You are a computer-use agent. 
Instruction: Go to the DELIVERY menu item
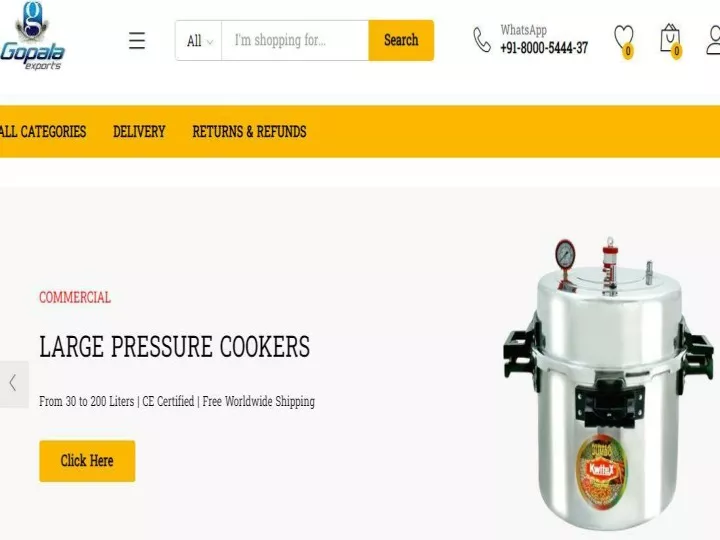pos(139,132)
